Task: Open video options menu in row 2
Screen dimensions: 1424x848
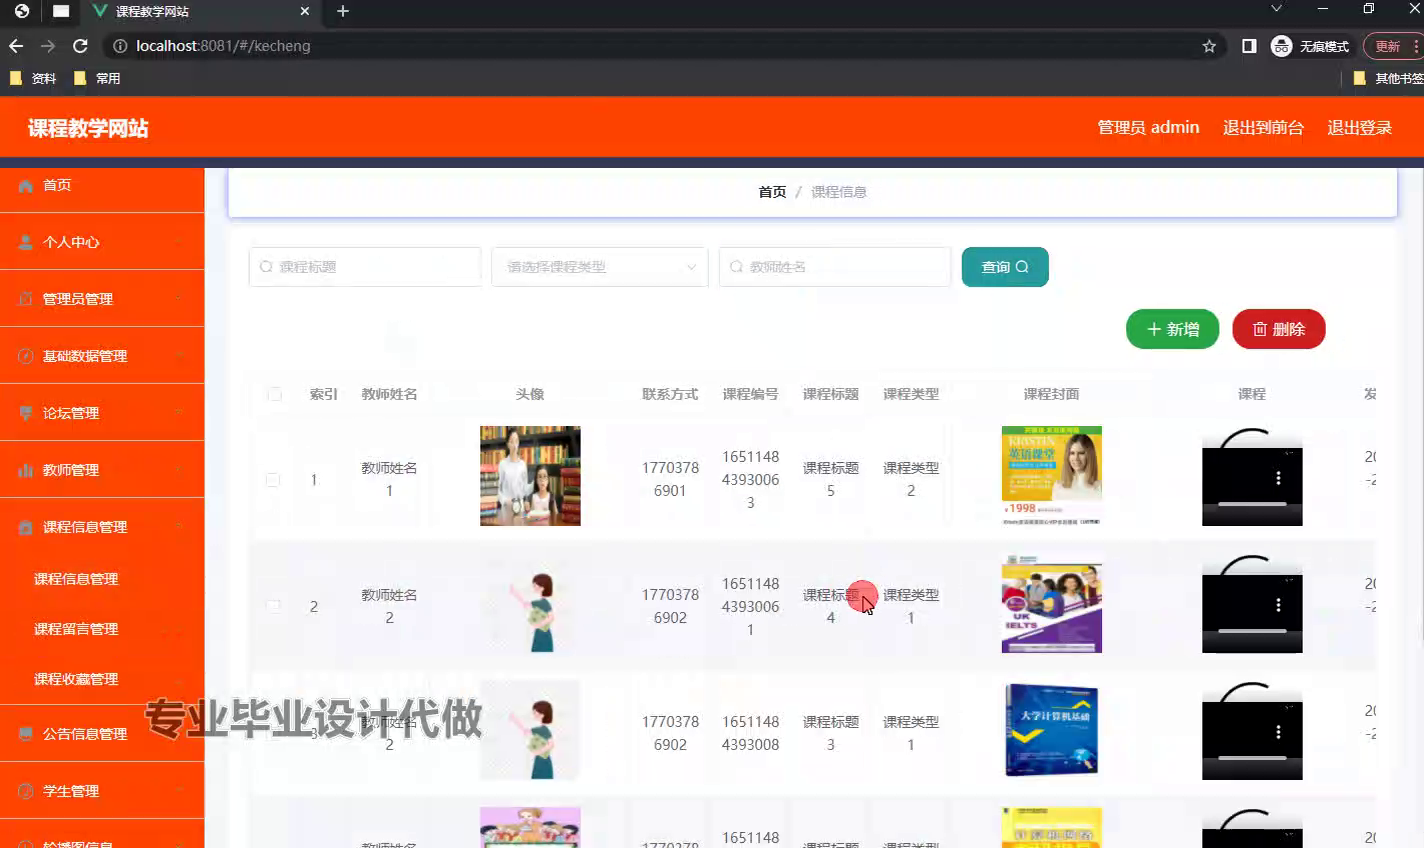Action: click(x=1278, y=605)
